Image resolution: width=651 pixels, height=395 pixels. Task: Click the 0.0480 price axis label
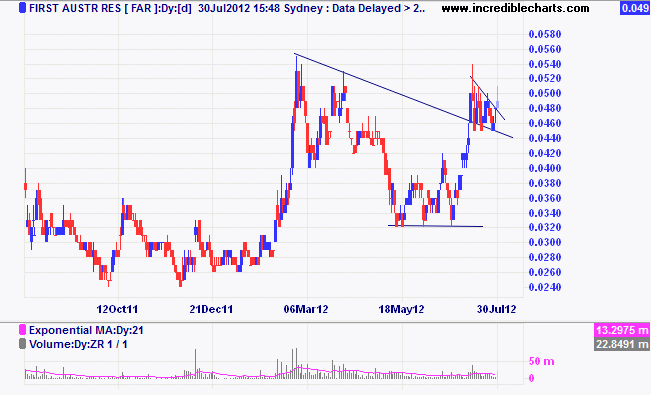click(545, 108)
